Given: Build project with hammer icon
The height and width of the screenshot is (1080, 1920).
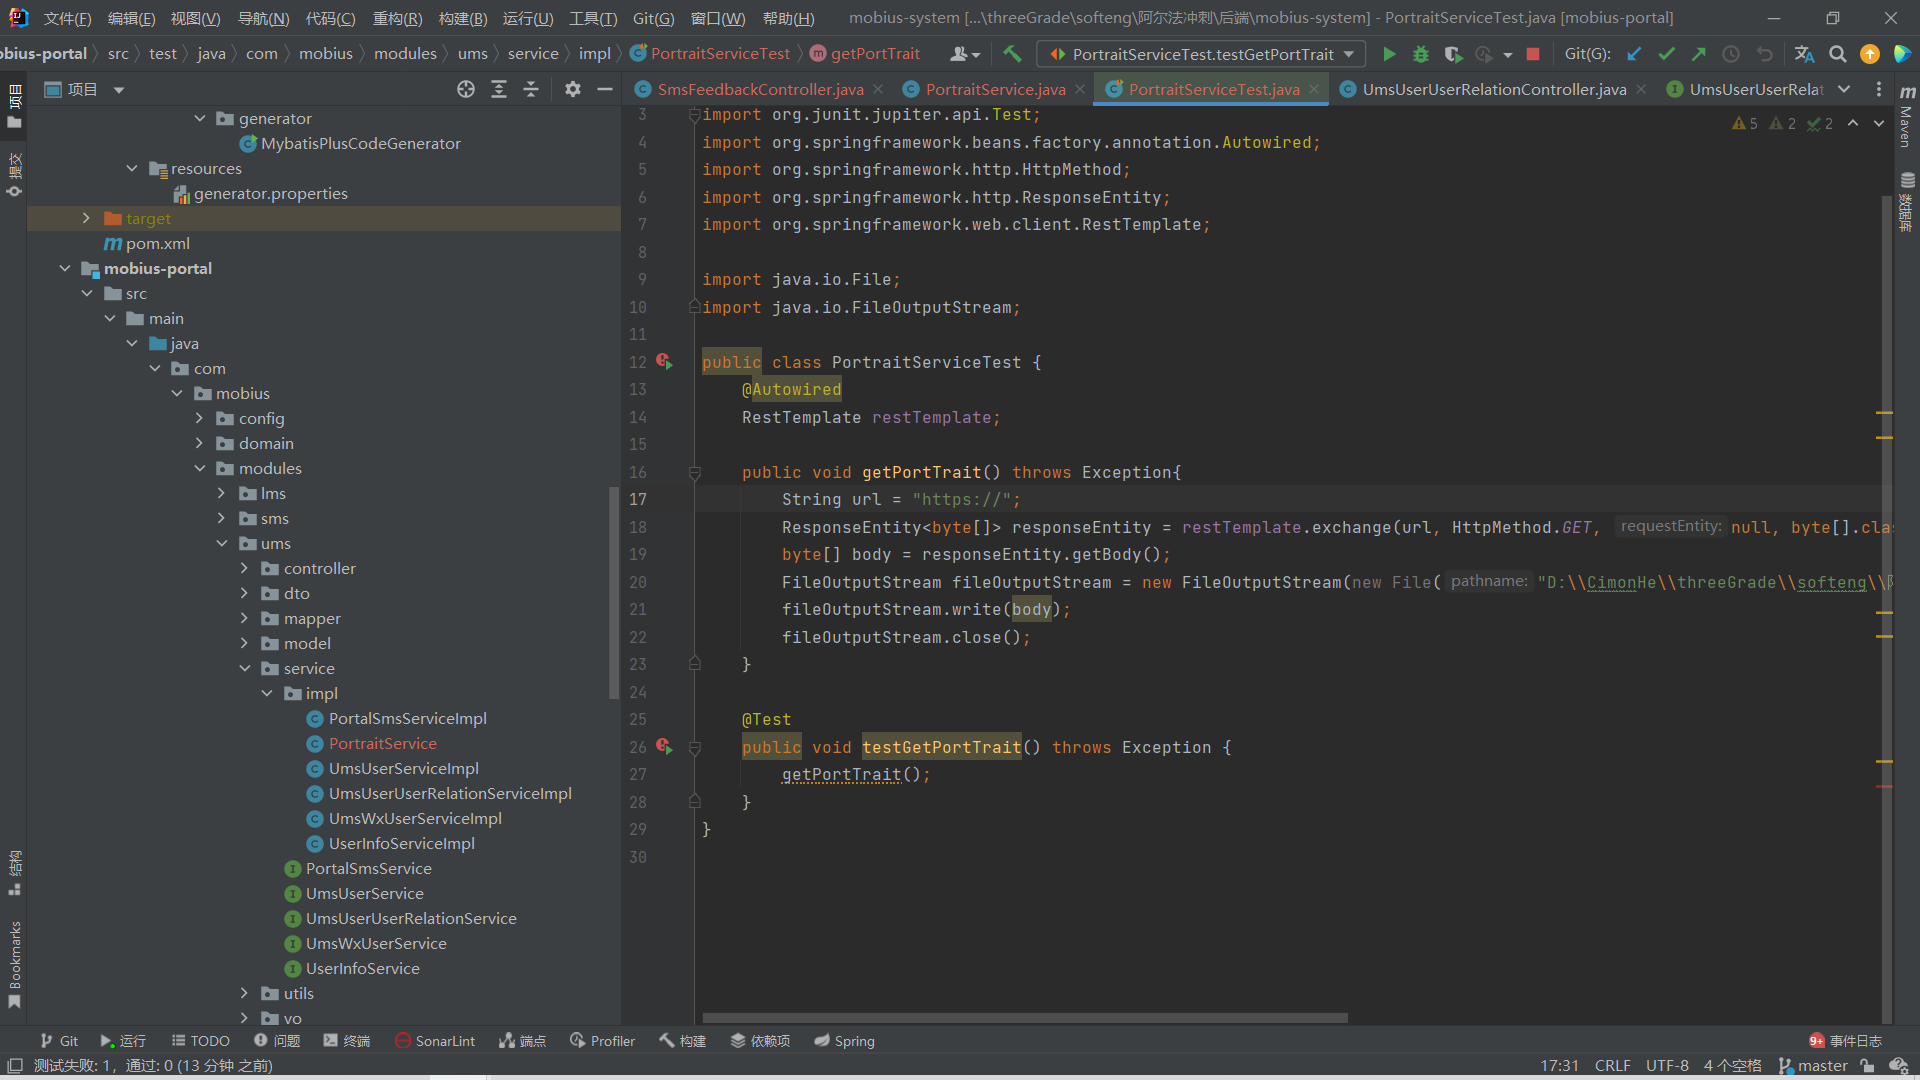Looking at the screenshot, I should click(x=1012, y=54).
